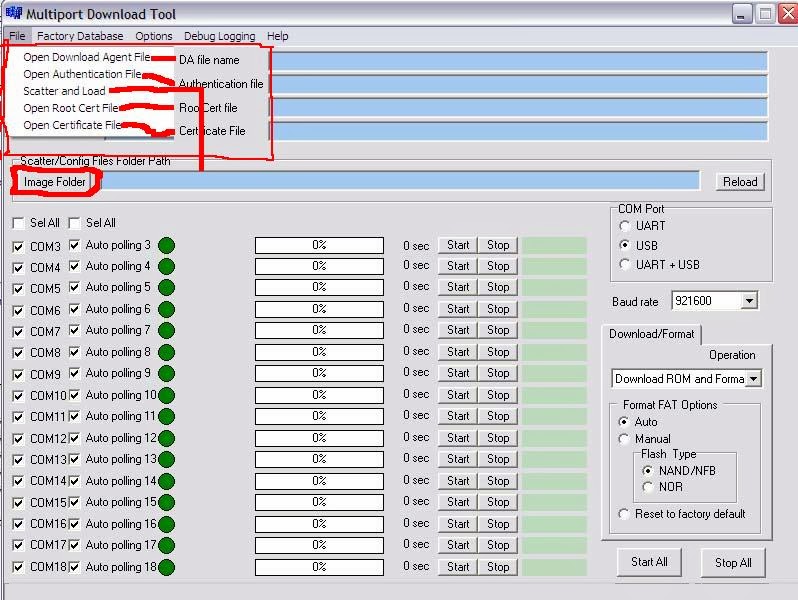The width and height of the screenshot is (798, 600).
Task: Select the UART COM port option
Action: click(625, 226)
